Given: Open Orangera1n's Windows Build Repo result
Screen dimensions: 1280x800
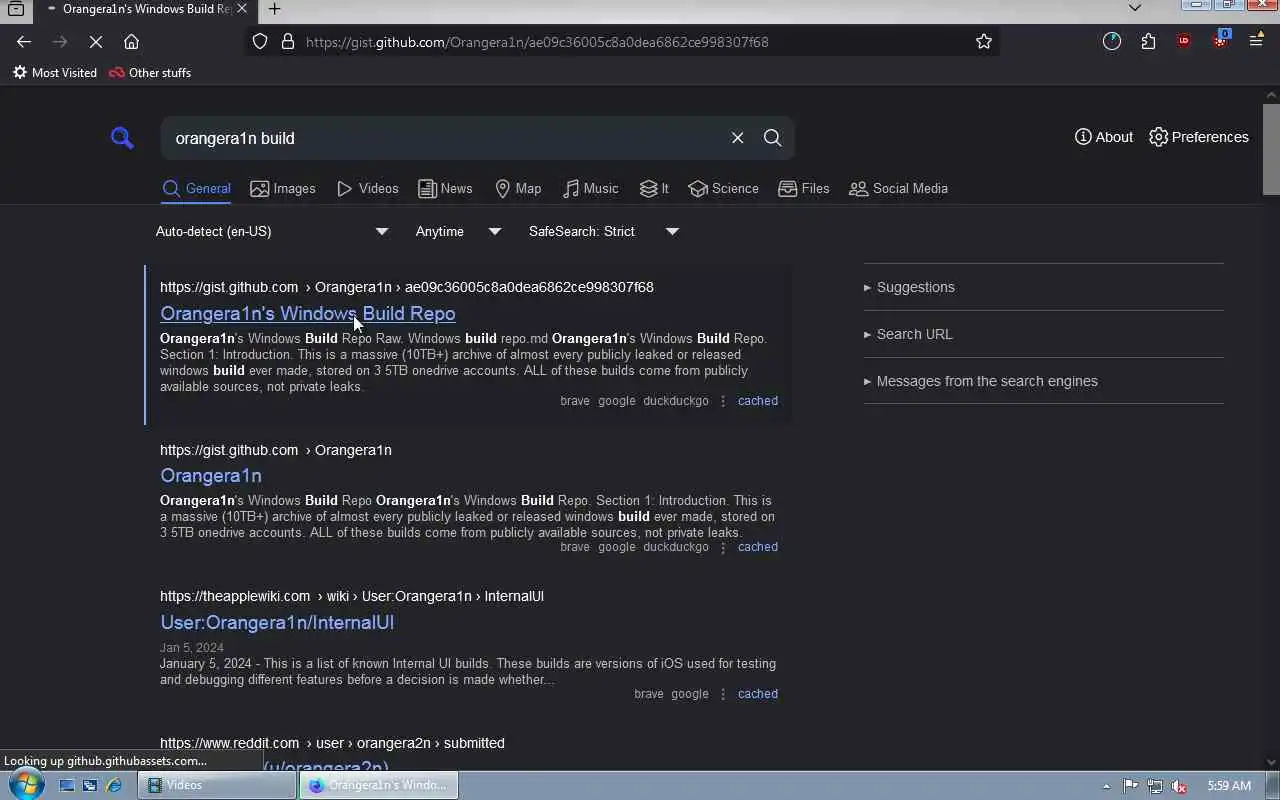Looking at the screenshot, I should 308,313.
